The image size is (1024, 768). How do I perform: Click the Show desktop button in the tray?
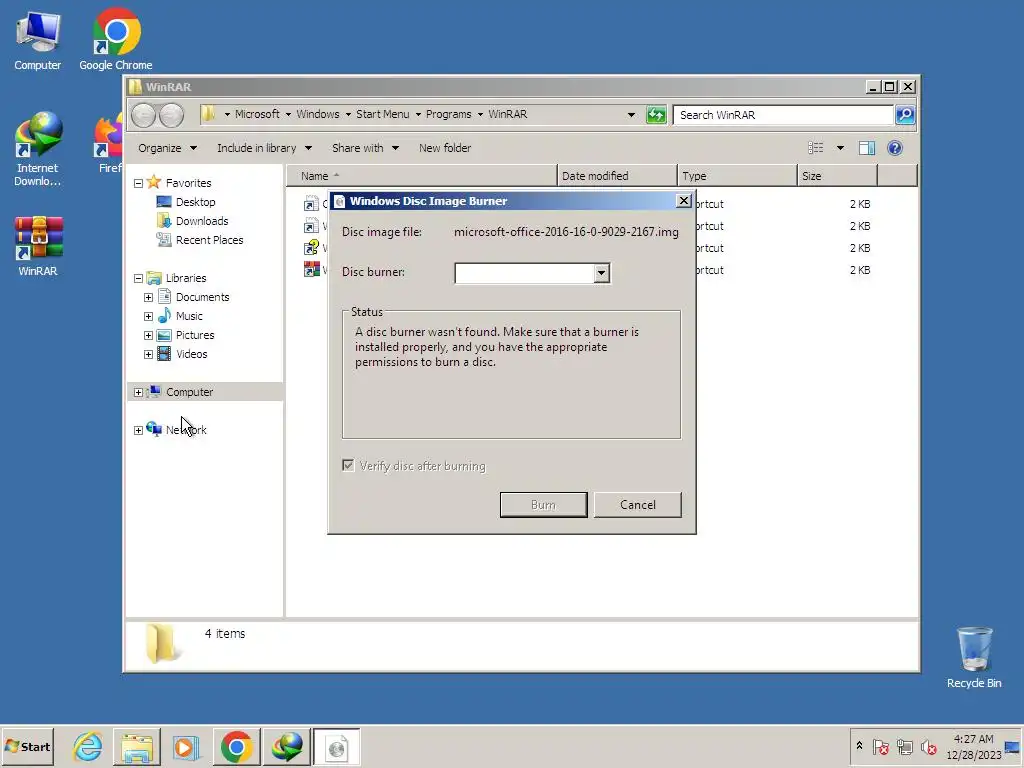[x=1013, y=746]
